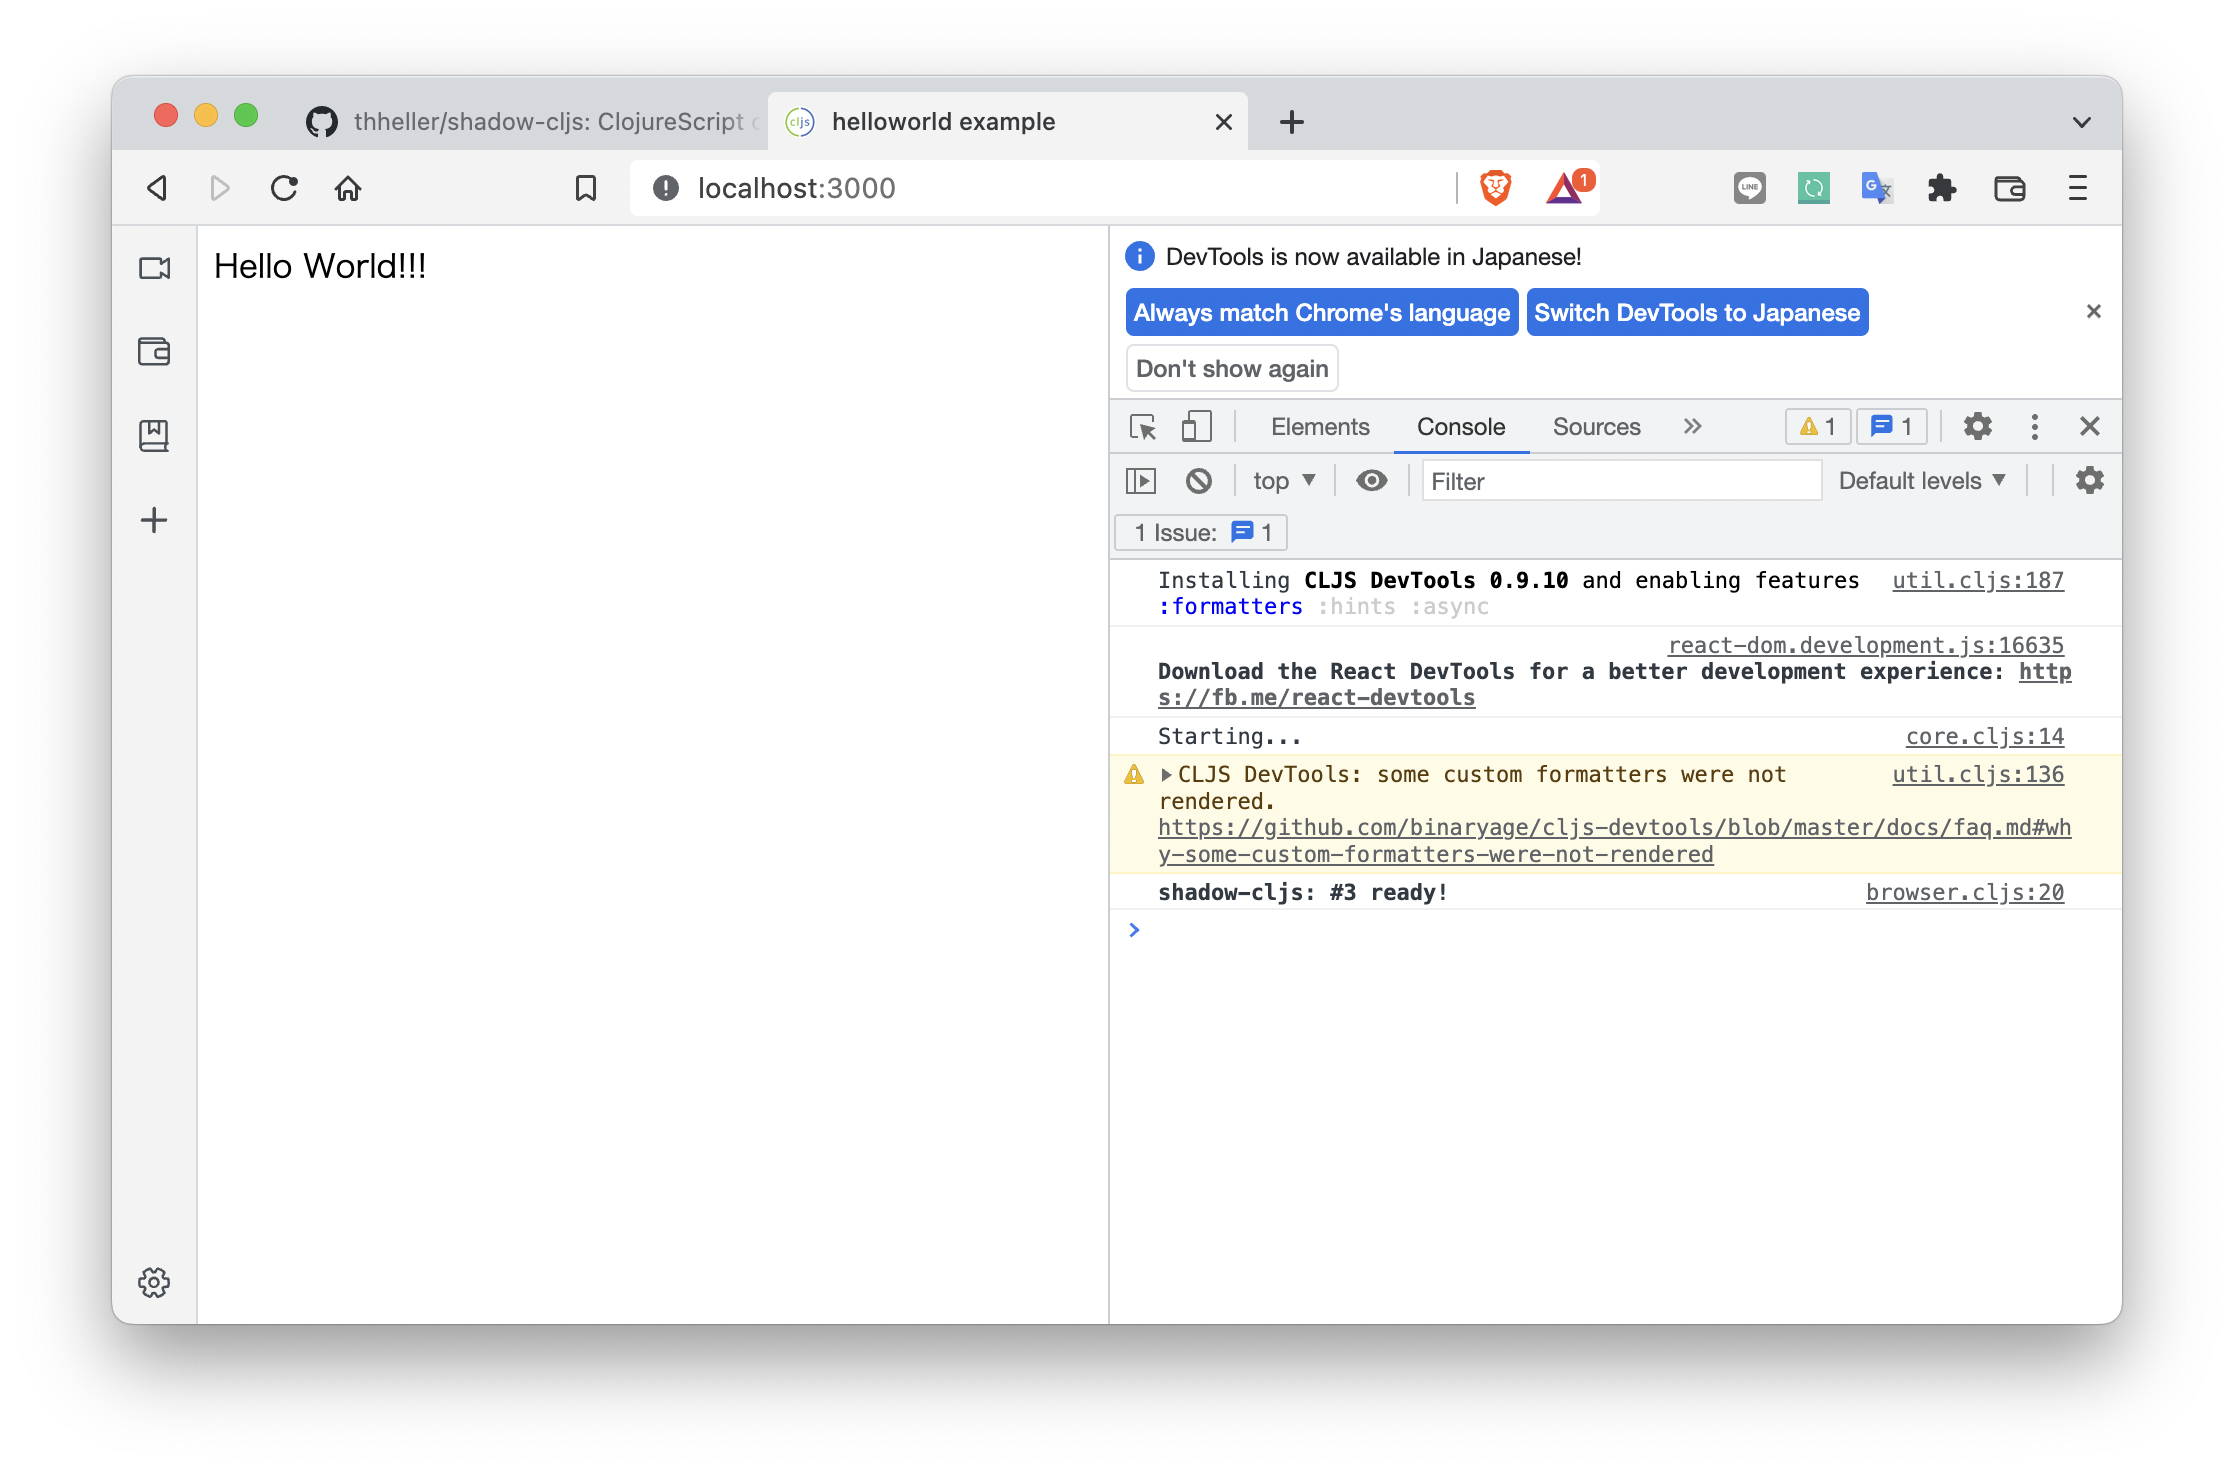This screenshot has height=1472, width=2234.
Task: Toggle the live expression eye icon
Action: click(x=1371, y=481)
